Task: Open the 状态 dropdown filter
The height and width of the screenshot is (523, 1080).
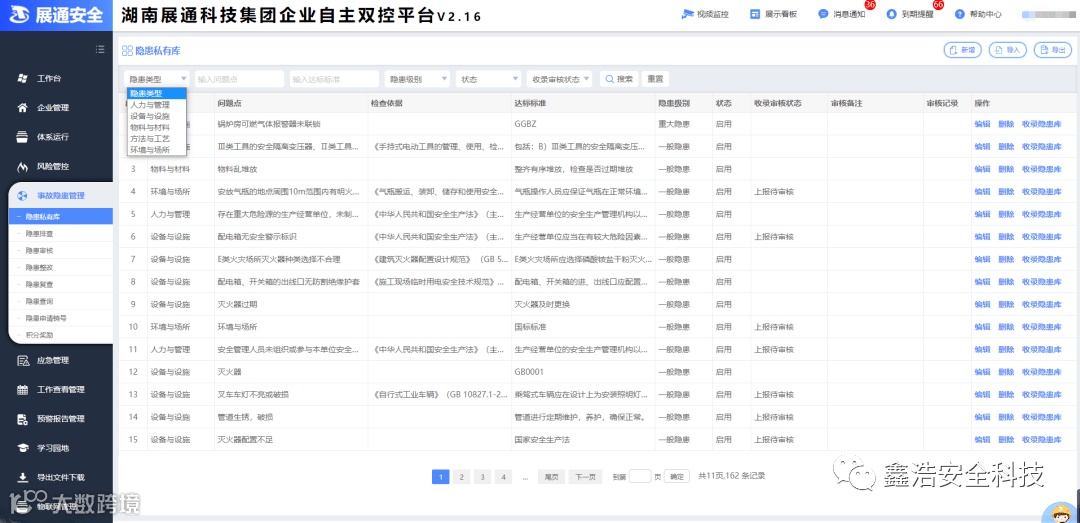Action: point(488,79)
